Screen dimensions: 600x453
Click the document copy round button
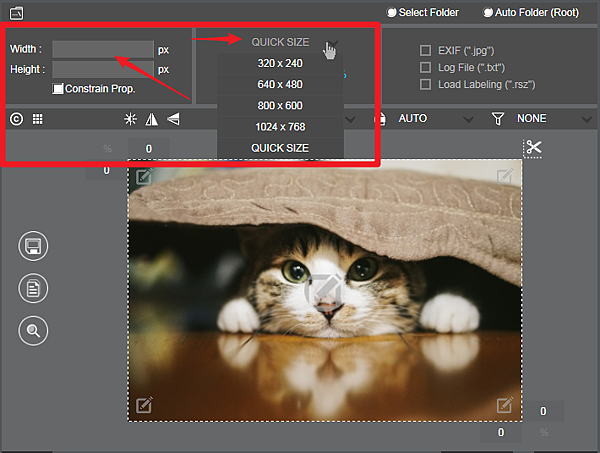pyautogui.click(x=33, y=288)
